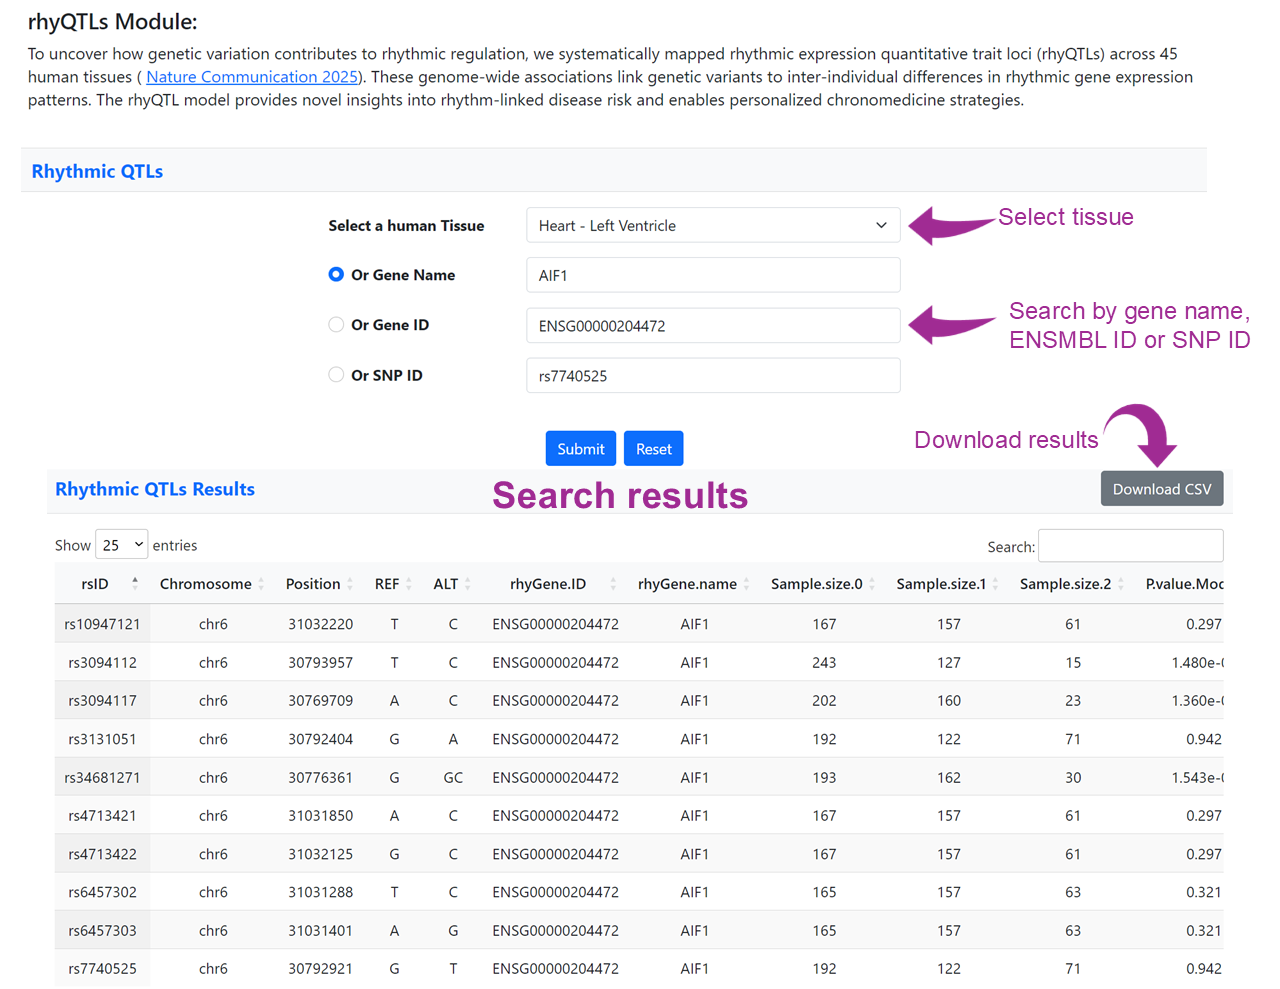Sort by Position column sort icon
The width and height of the screenshot is (1280, 989).
coord(350,585)
